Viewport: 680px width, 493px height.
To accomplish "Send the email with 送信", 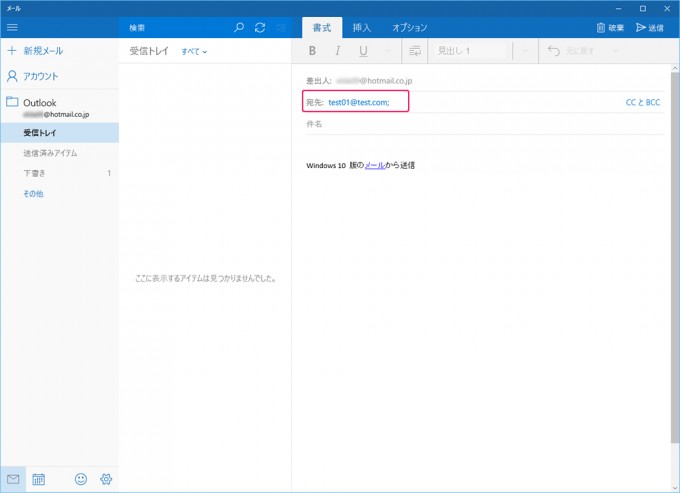I will (650, 27).
